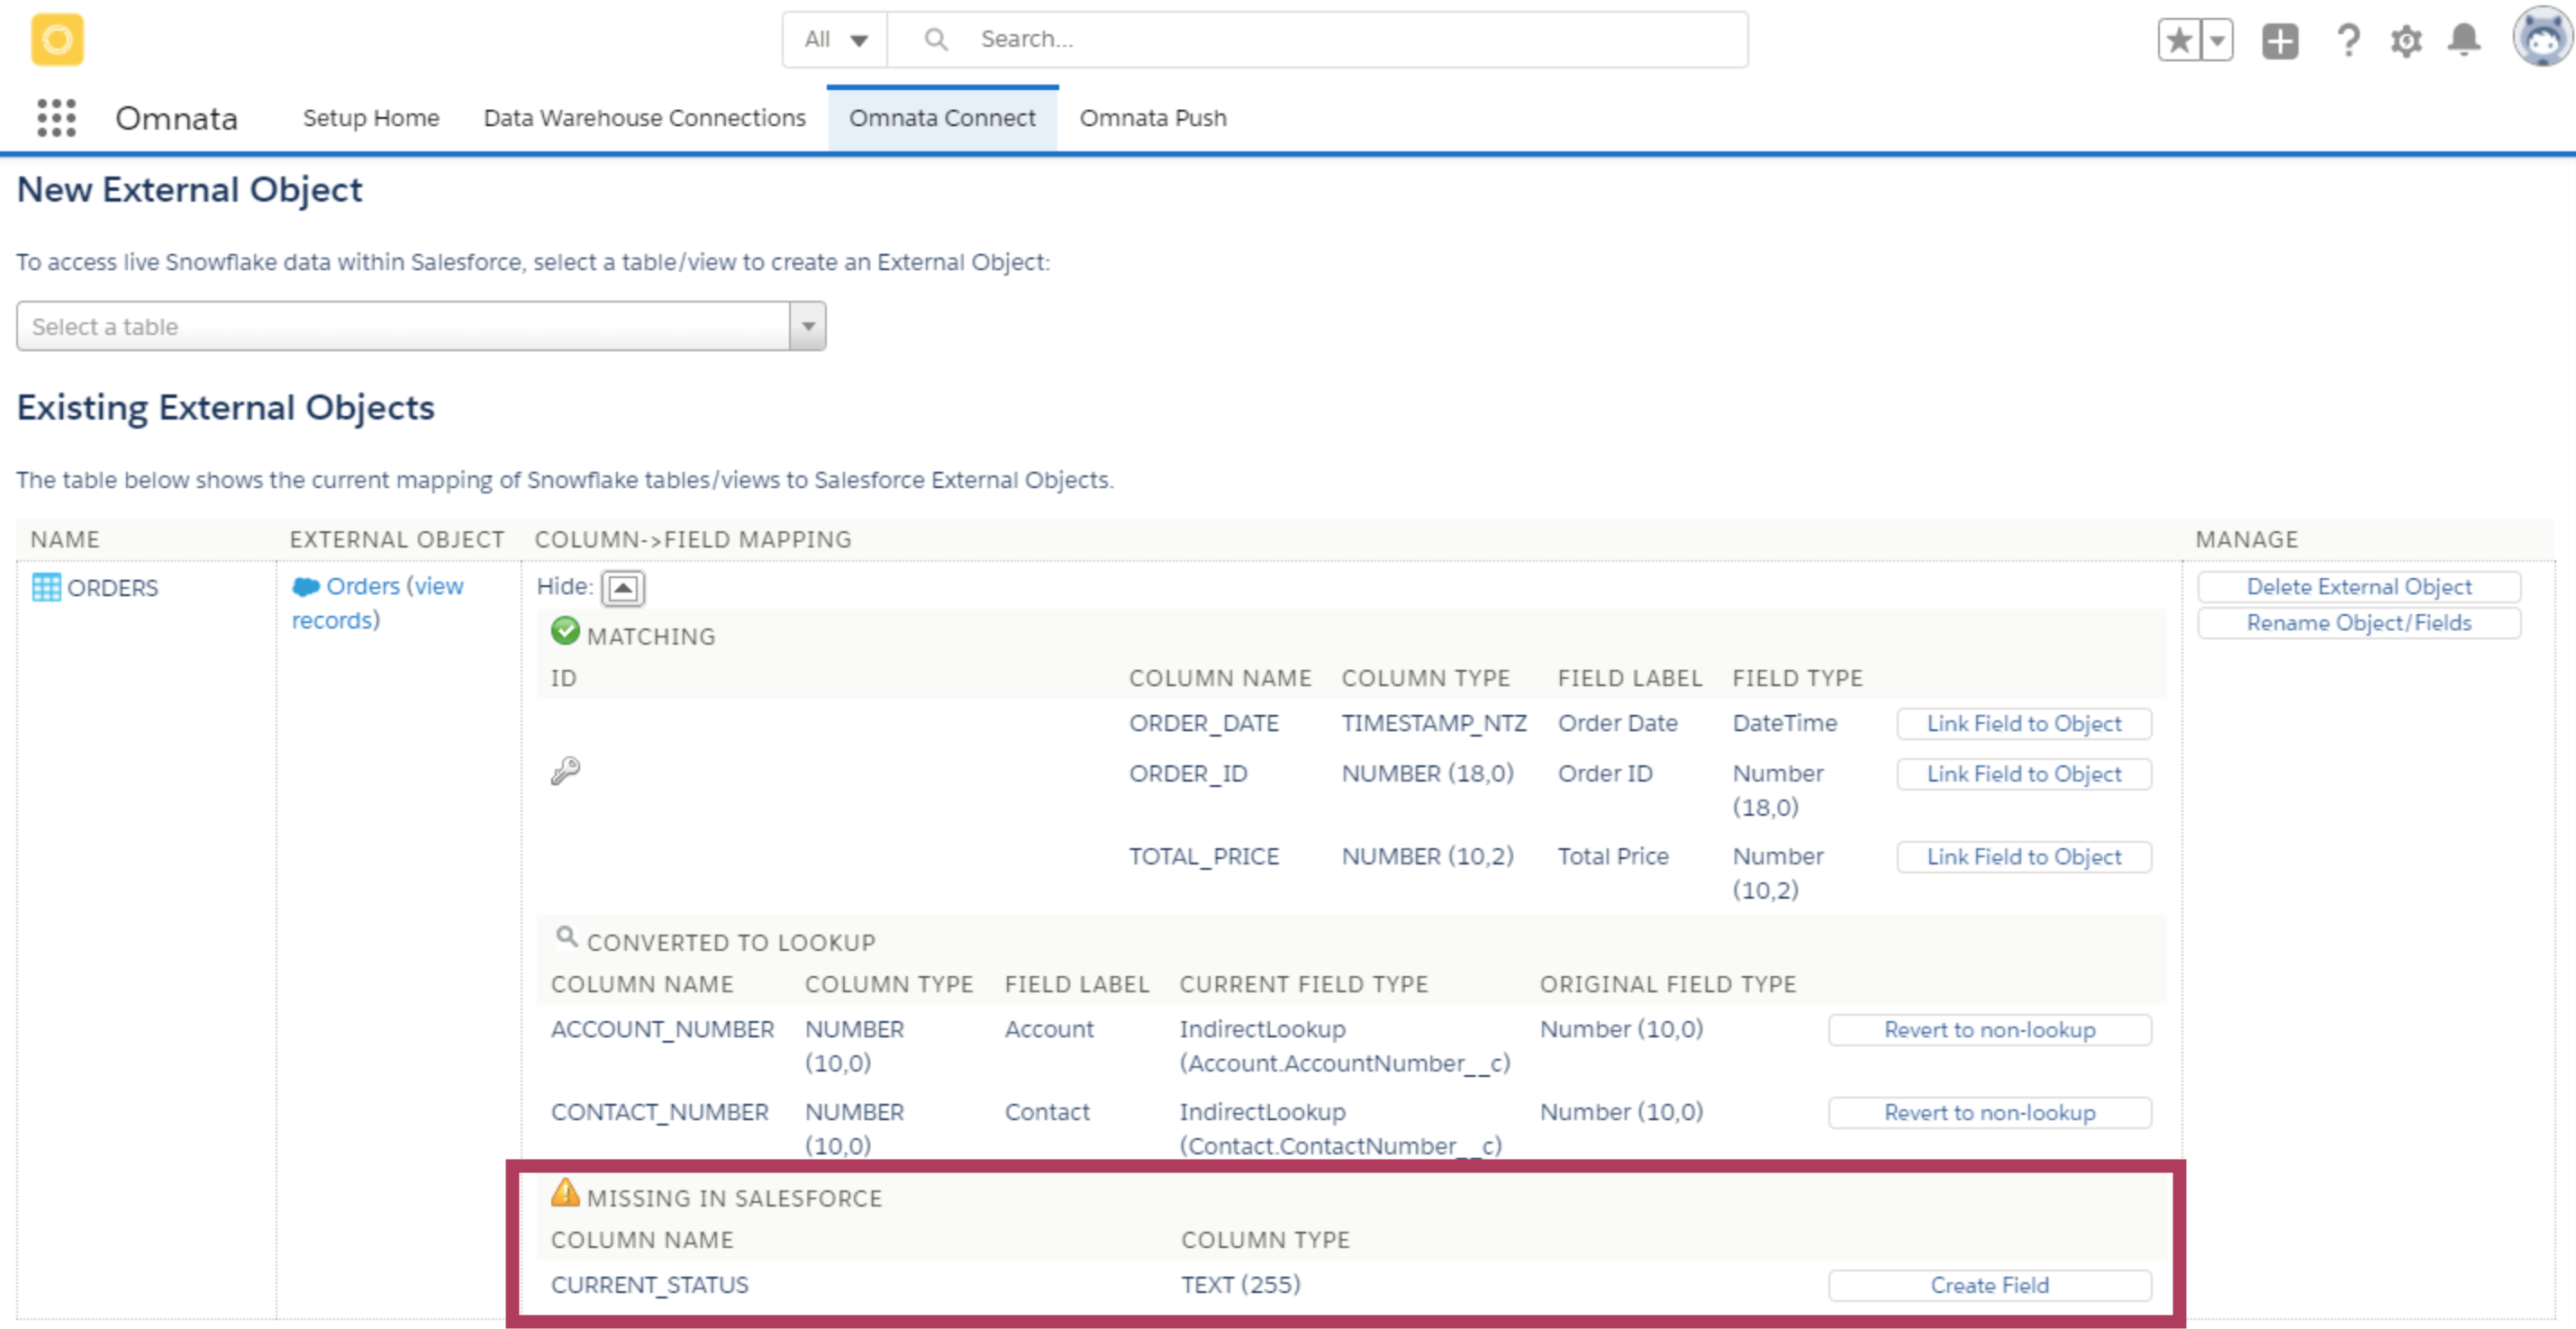The image size is (2576, 1329).
Task: Click the CONTACT_NUMBER column name
Action: (x=659, y=1112)
